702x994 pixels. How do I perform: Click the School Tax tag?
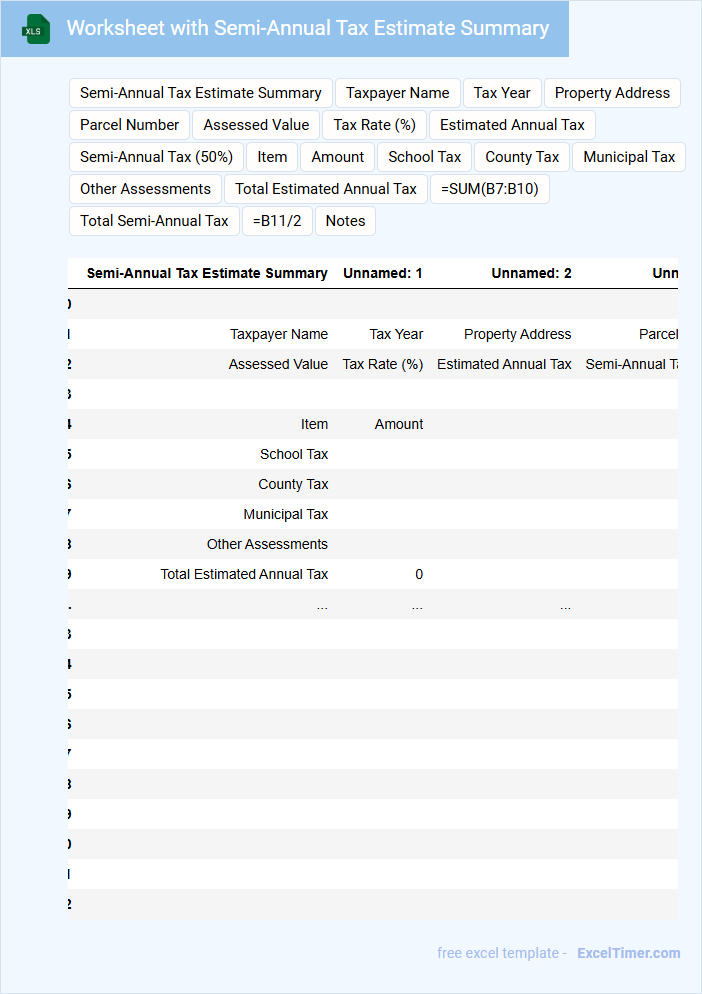pyautogui.click(x=424, y=157)
